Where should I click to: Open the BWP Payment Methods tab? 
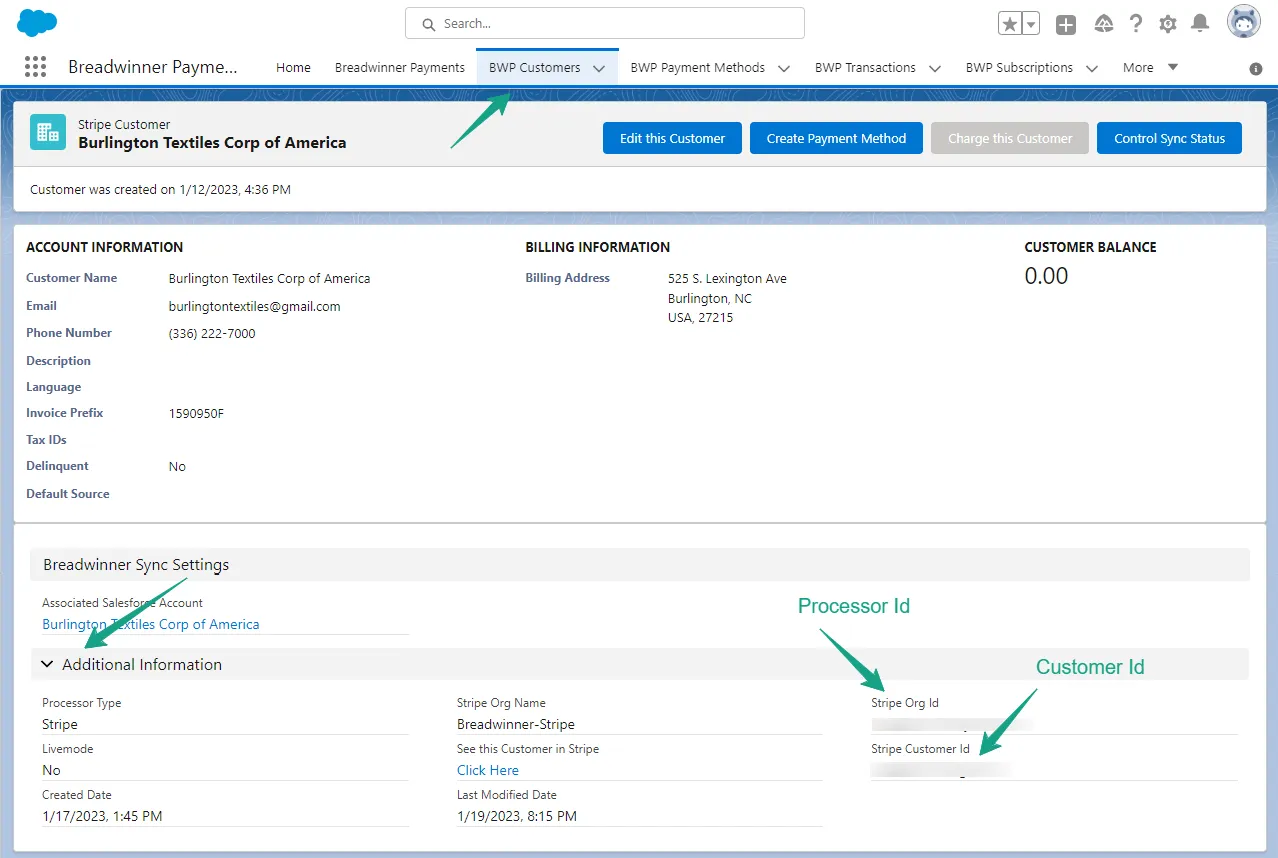point(698,67)
